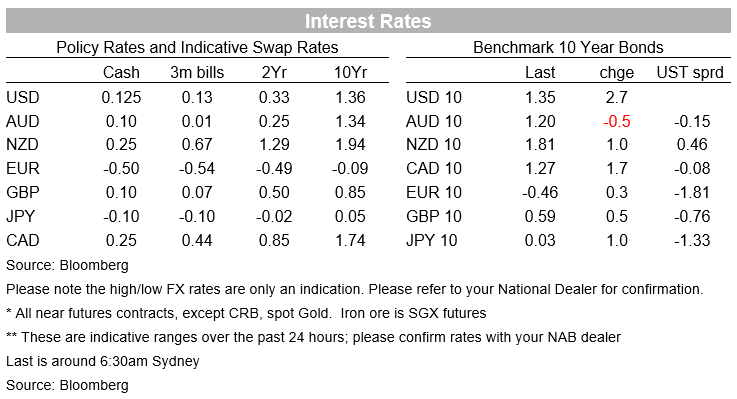The image size is (737, 399).
Task: Click the Last is around 6:30am Sydney note
Action: pyautogui.click(x=103, y=361)
